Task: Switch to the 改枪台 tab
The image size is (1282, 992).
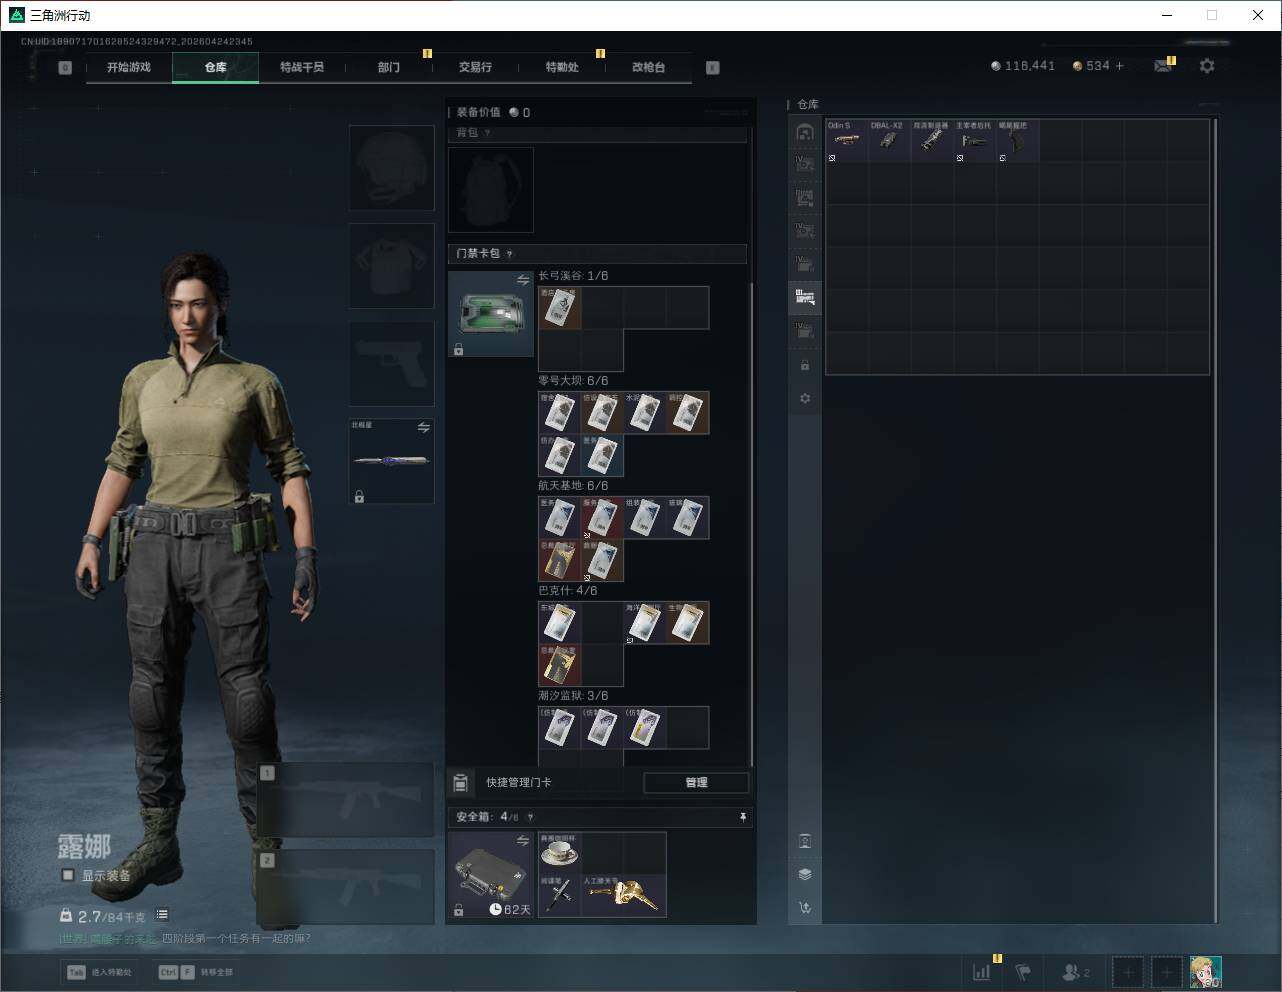Action: [648, 67]
